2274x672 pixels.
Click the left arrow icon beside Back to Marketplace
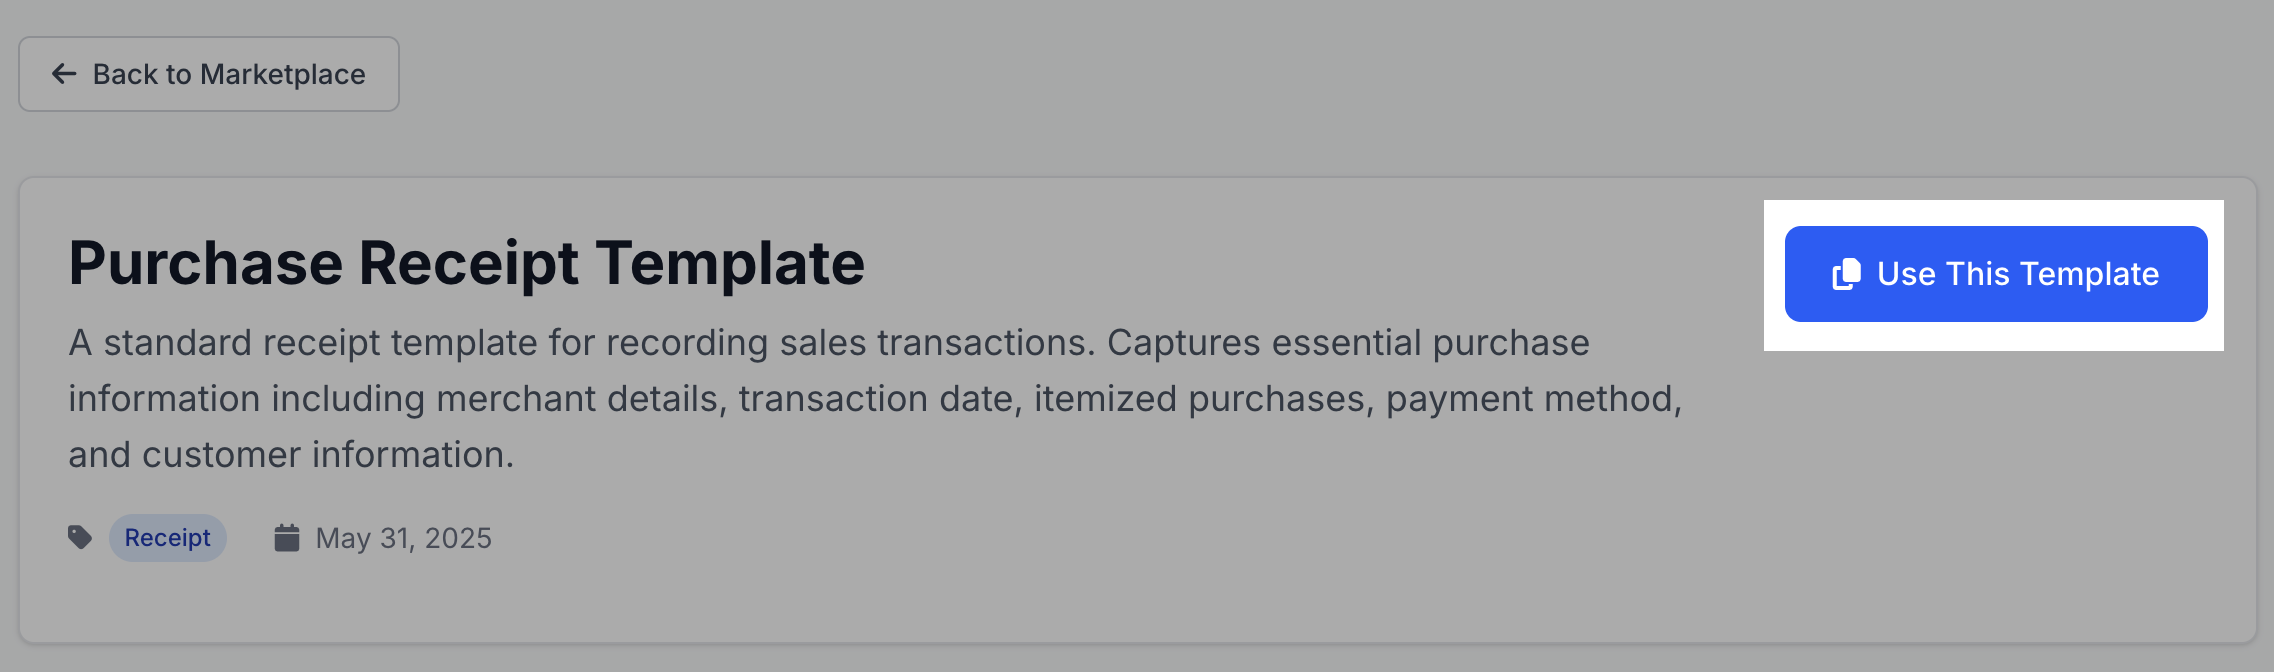click(64, 74)
